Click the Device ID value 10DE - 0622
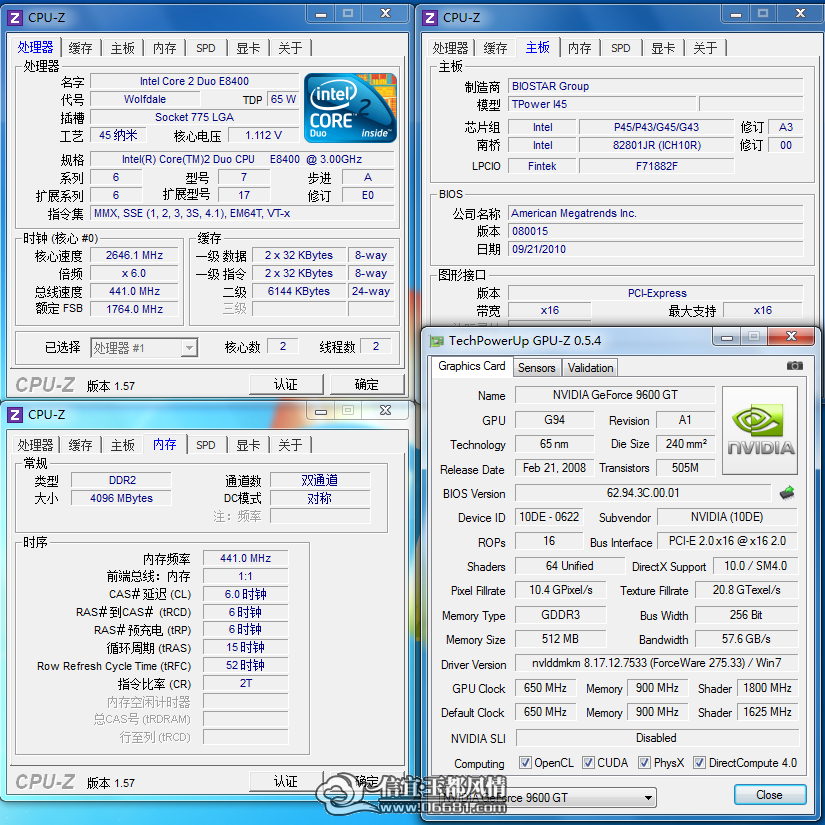825x825 pixels. coord(549,517)
